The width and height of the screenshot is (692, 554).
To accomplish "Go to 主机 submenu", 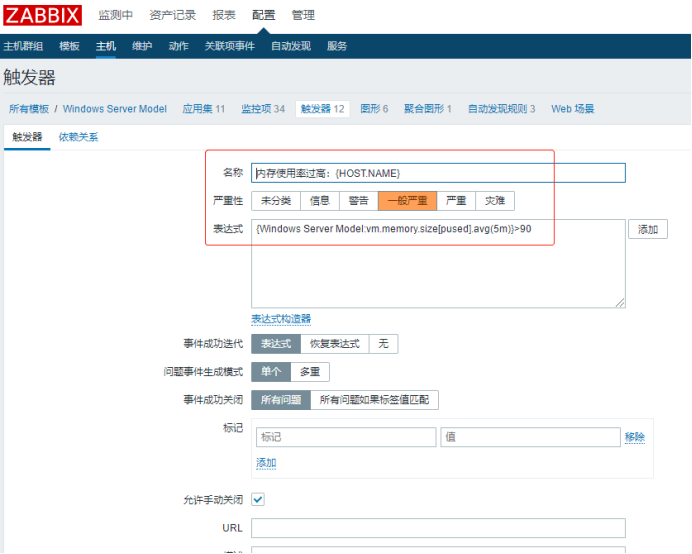I will 106,46.
